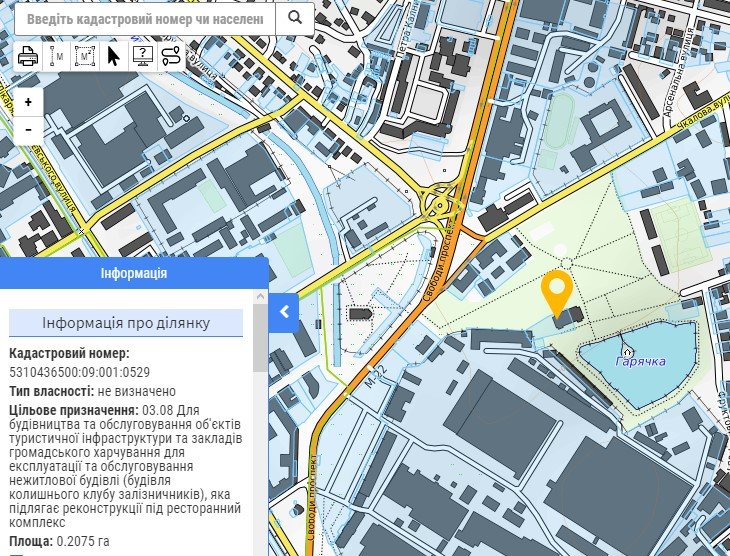Activate the arrow pointer tool

pos(114,55)
